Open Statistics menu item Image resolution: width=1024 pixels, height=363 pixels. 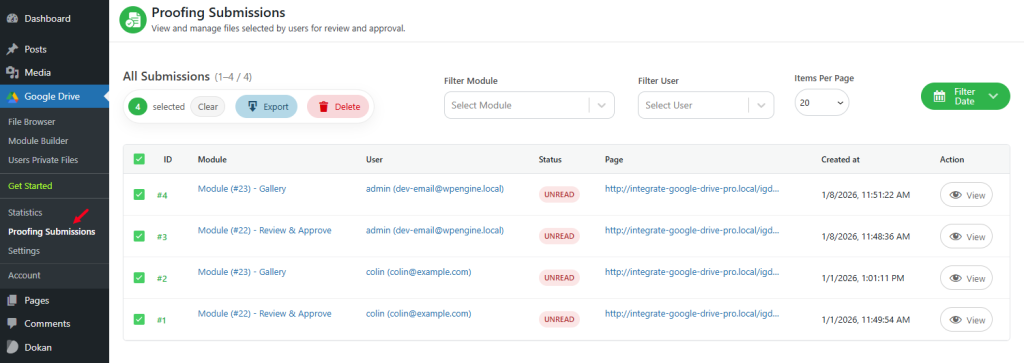25,213
